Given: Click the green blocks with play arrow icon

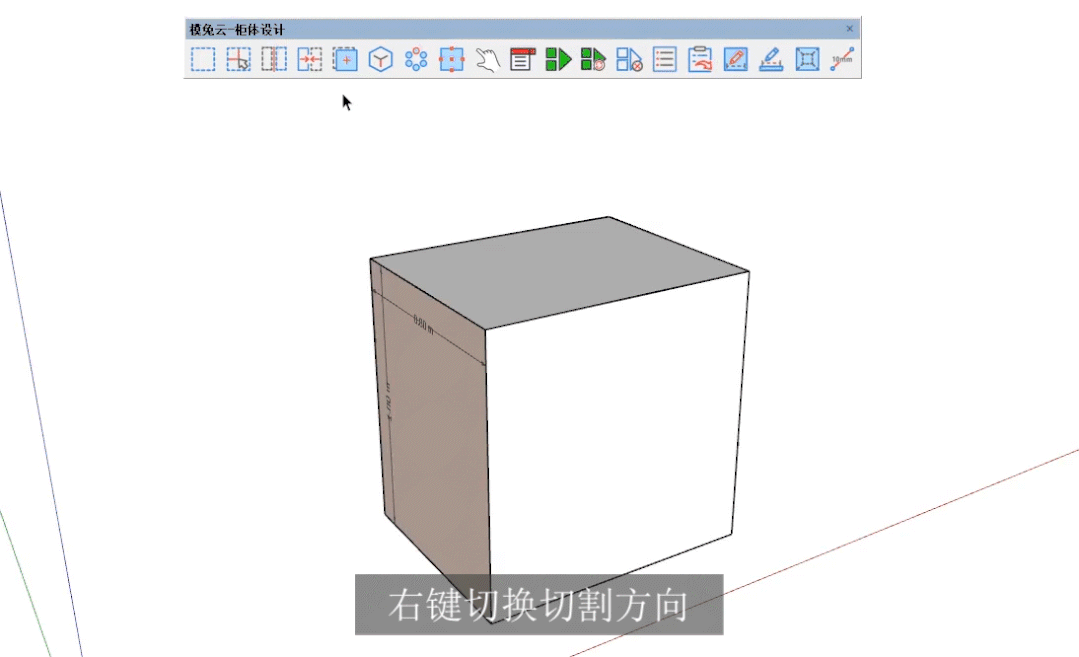Looking at the screenshot, I should pyautogui.click(x=558, y=60).
